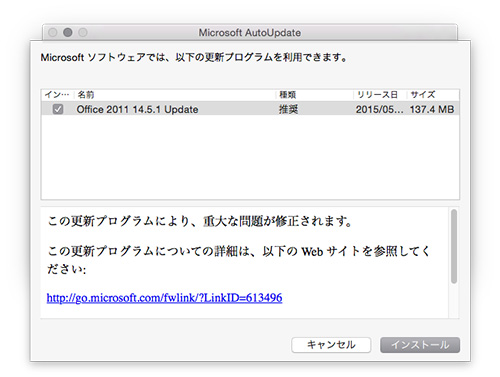The height and width of the screenshot is (377, 500).
Task: Click the 推奨 type cell
Action: pyautogui.click(x=288, y=109)
